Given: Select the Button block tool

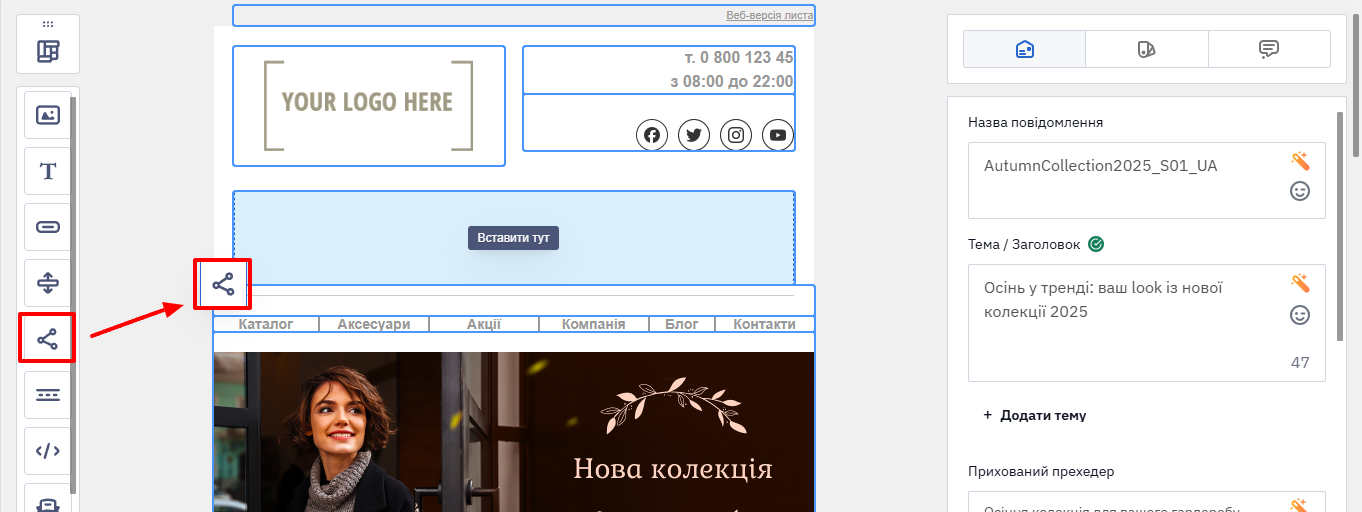Looking at the screenshot, I should 48,227.
